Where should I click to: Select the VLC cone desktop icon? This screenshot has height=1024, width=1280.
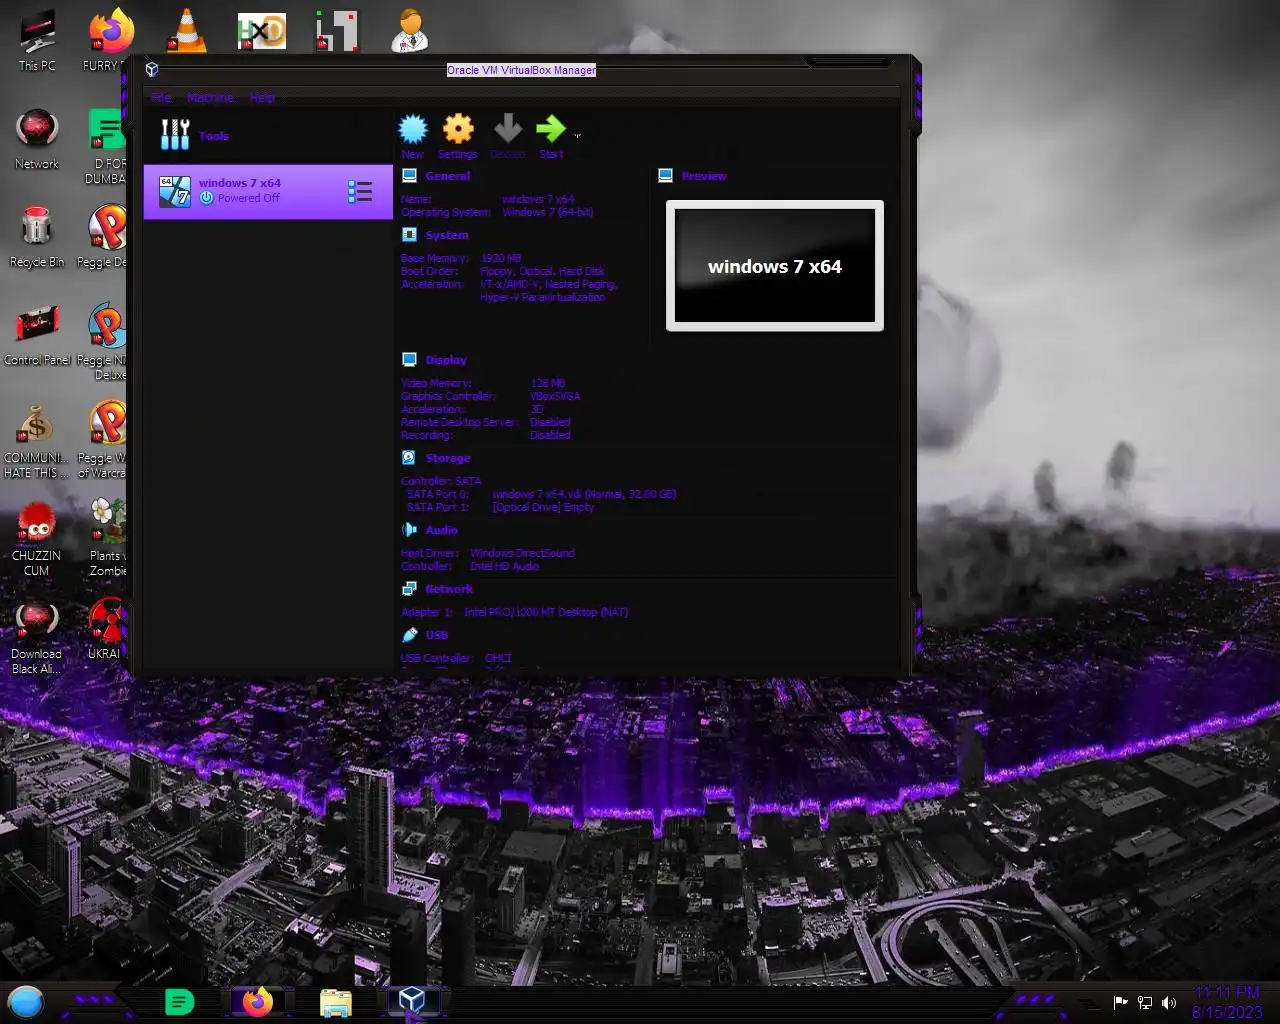(x=185, y=31)
